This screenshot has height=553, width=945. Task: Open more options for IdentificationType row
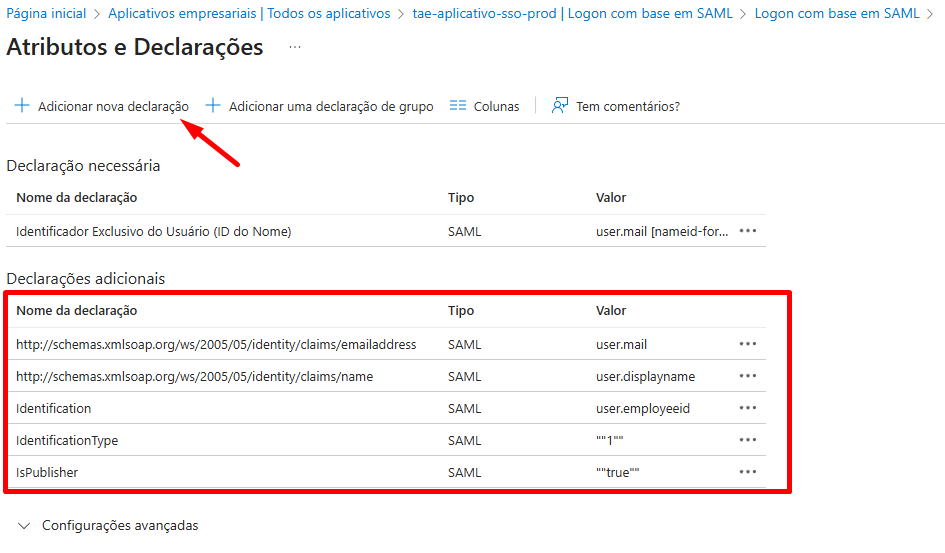(x=748, y=439)
